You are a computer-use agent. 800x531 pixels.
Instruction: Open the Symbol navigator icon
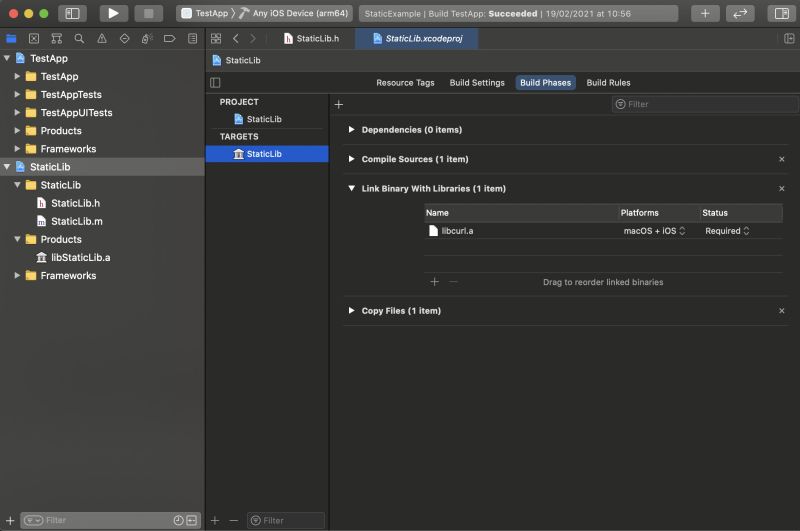click(57, 38)
